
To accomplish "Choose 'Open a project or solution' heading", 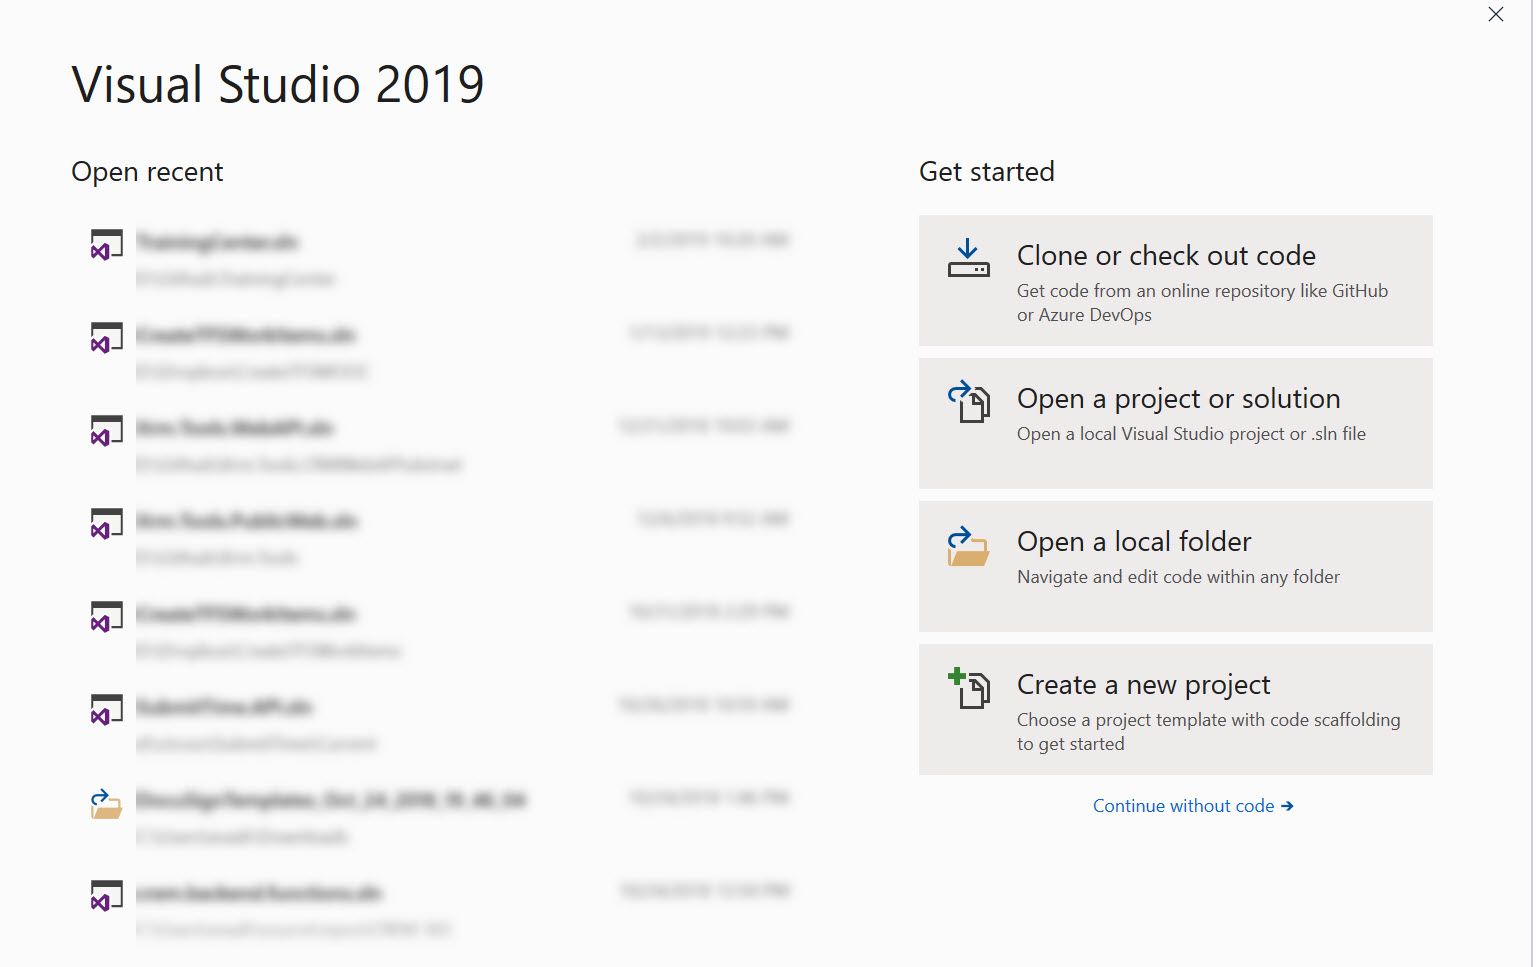I will point(1178,399).
